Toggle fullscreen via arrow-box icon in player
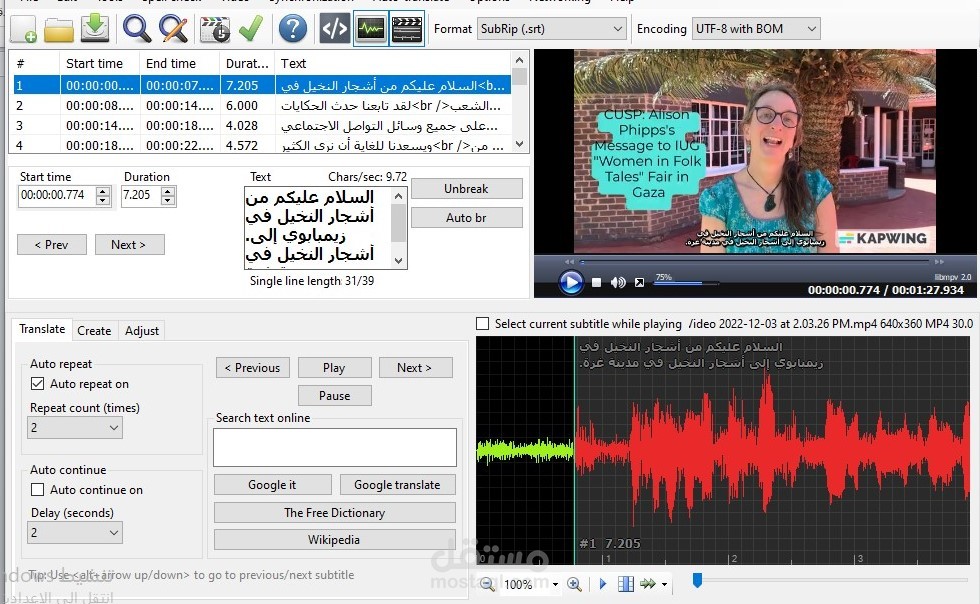The image size is (980, 604). click(x=639, y=283)
